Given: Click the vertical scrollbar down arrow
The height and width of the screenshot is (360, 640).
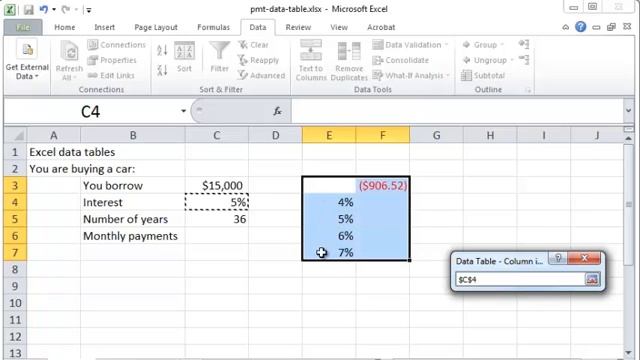Looking at the screenshot, I should [x=628, y=353].
